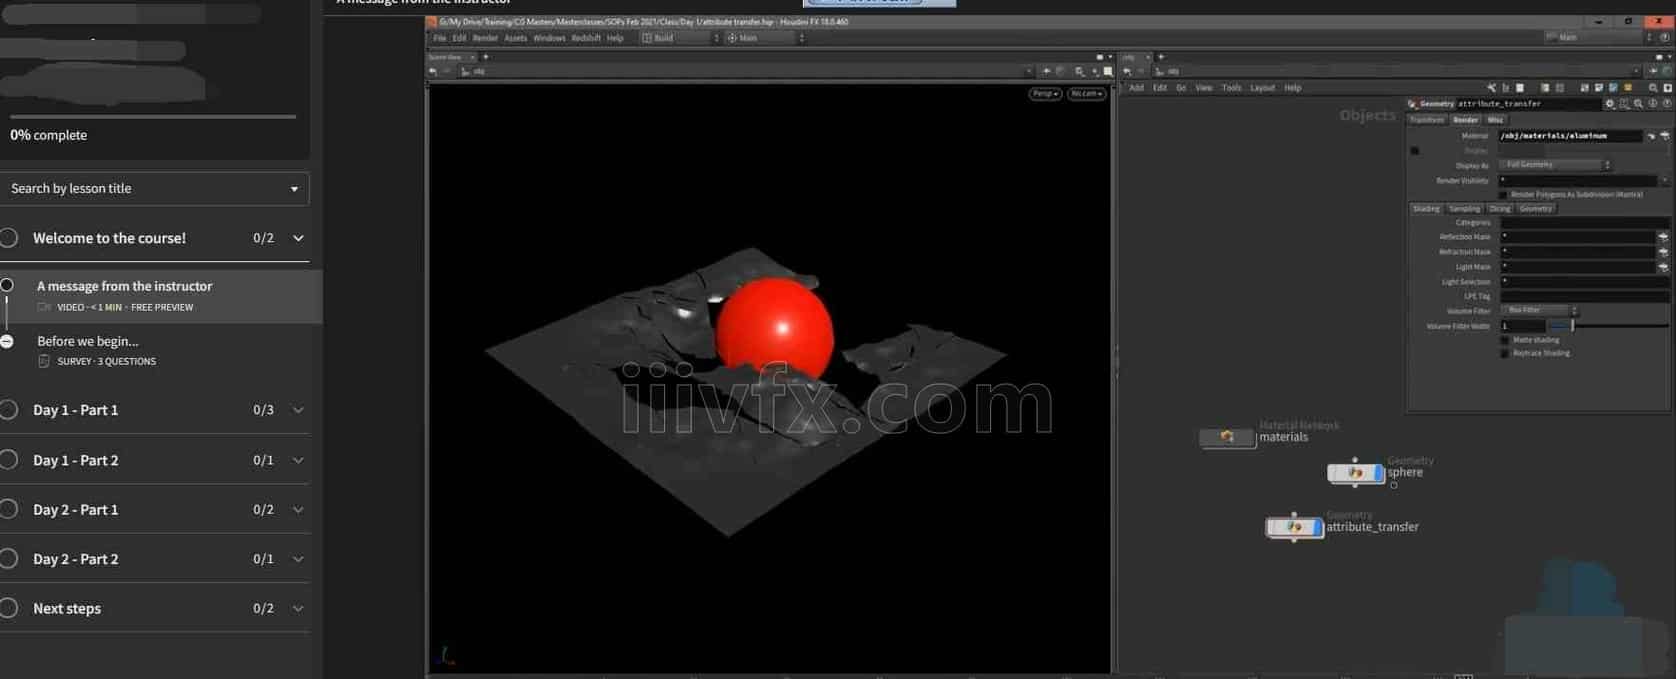Open the parameter pane gear menu
The width and height of the screenshot is (1676, 679).
(x=1609, y=104)
